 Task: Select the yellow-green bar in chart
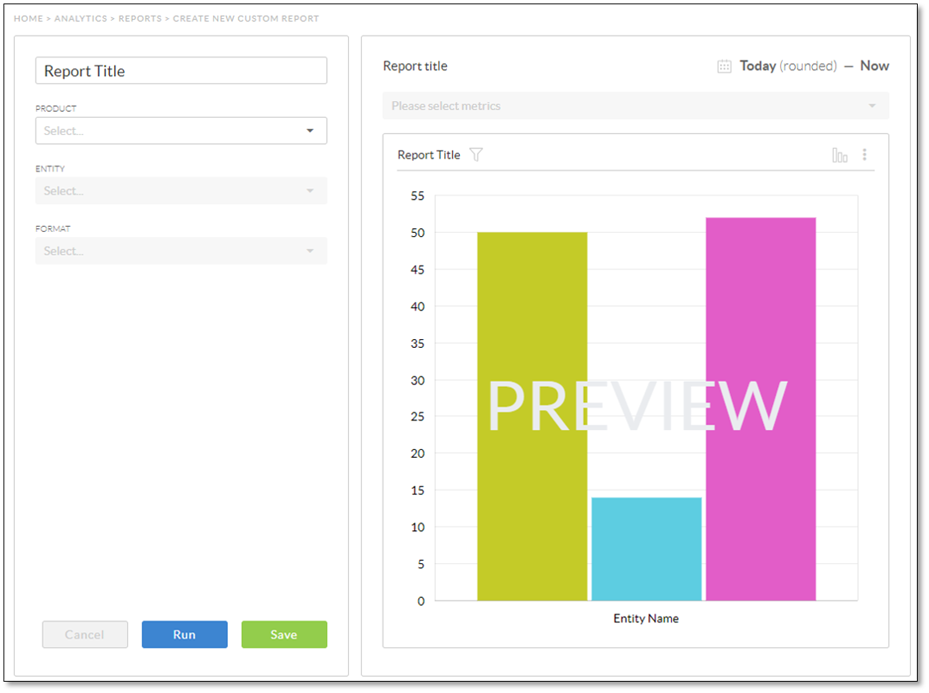(x=532, y=416)
